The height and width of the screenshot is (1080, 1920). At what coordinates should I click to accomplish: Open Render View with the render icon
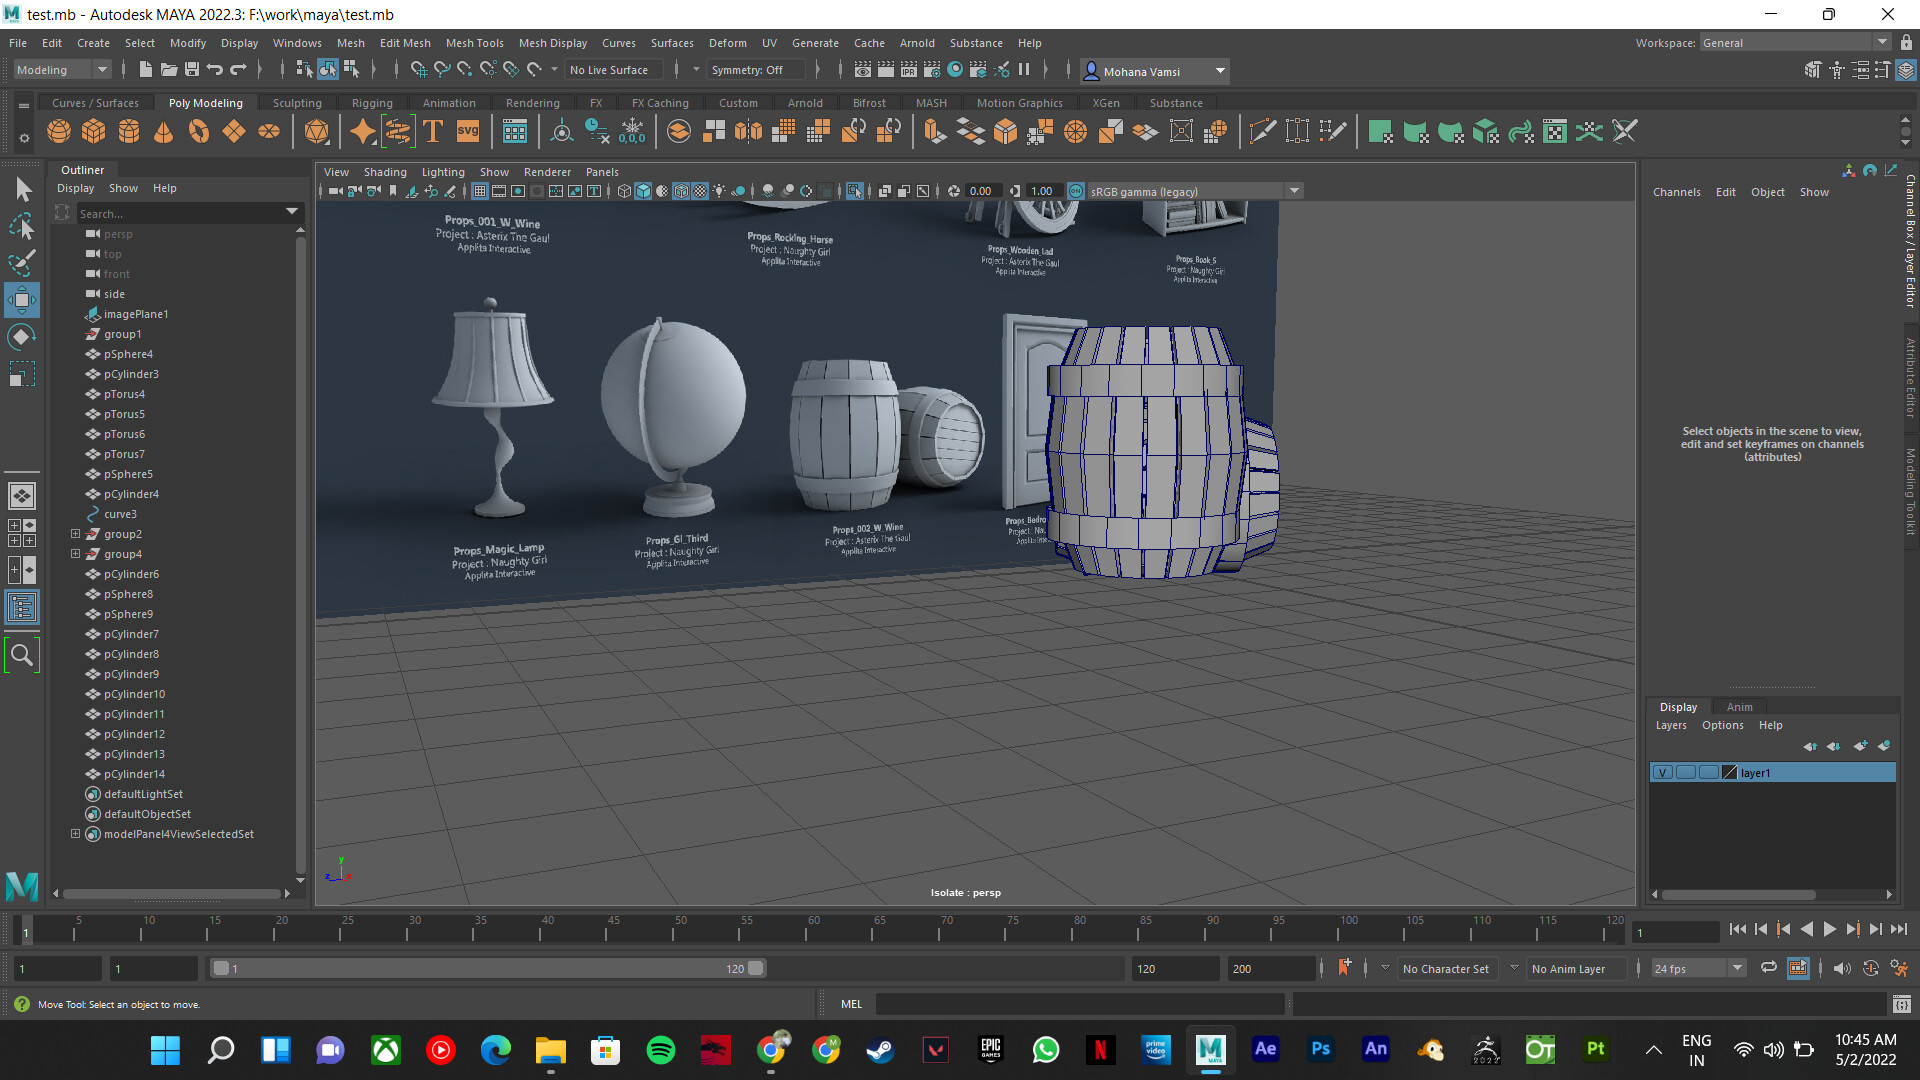pyautogui.click(x=862, y=70)
